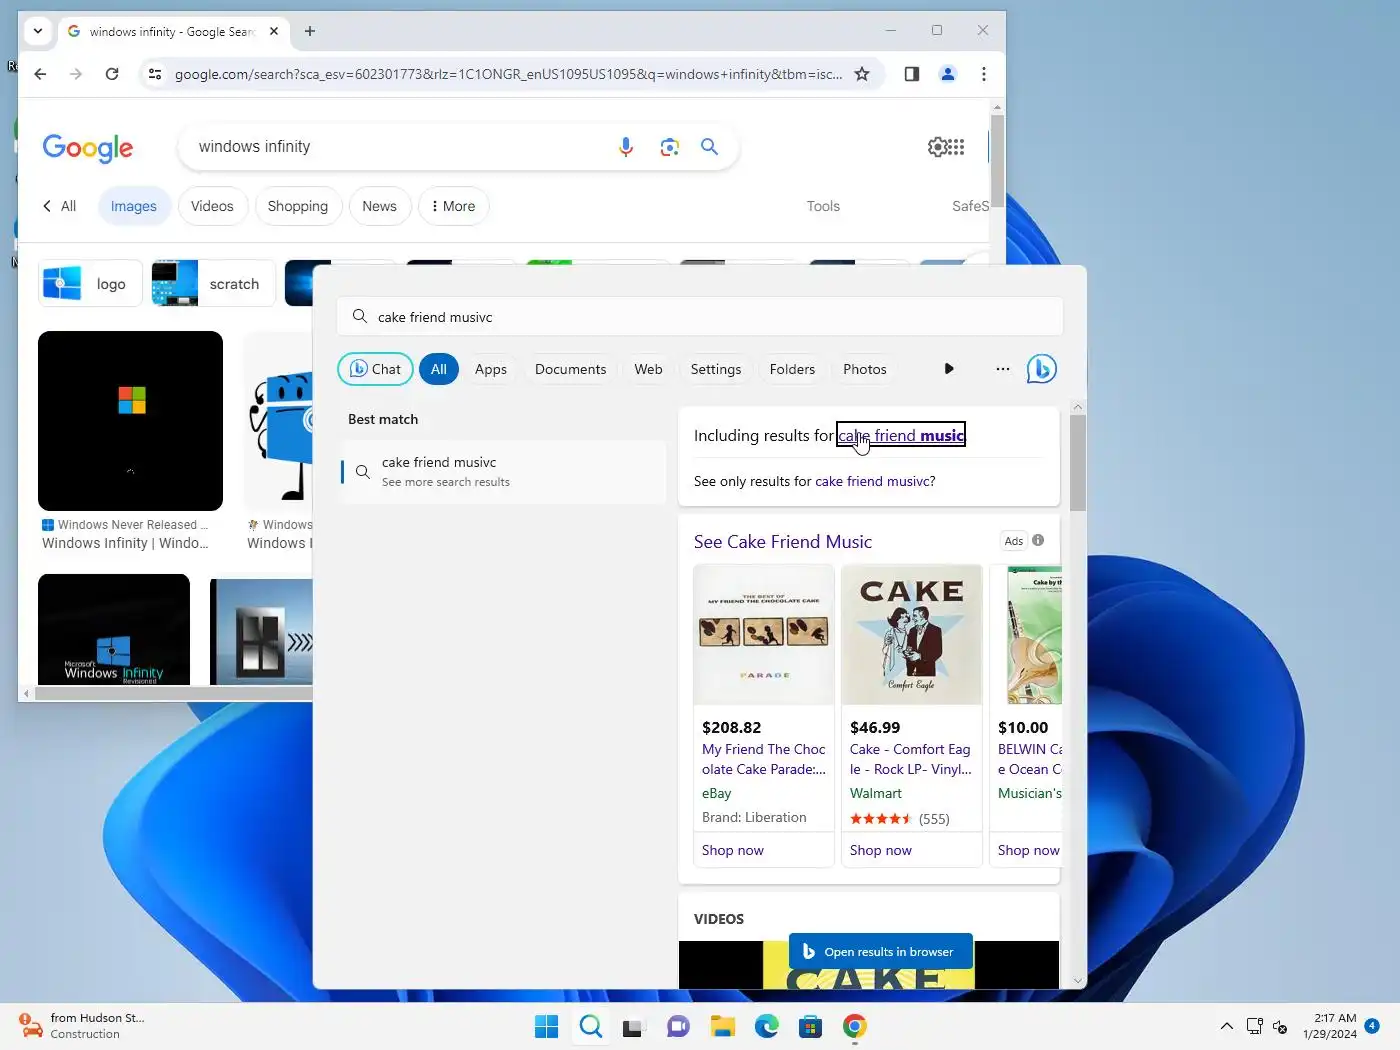The width and height of the screenshot is (1400, 1050).
Task: Click the Windows search text field
Action: 700,317
